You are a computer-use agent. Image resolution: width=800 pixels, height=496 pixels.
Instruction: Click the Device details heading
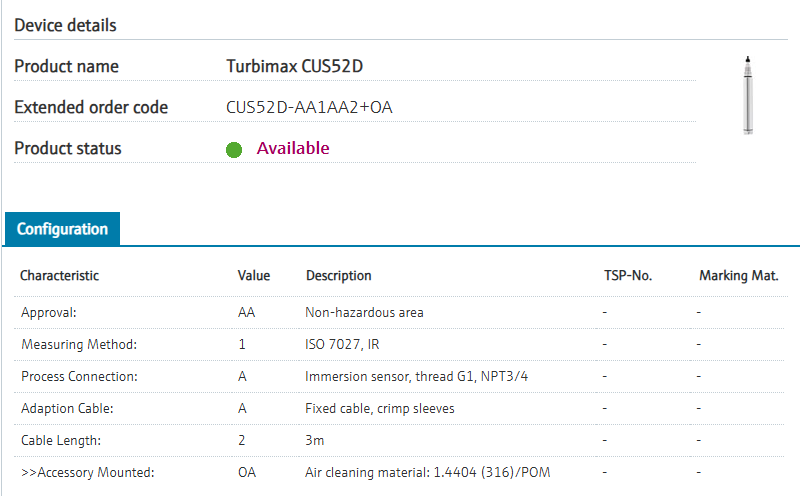[65, 25]
